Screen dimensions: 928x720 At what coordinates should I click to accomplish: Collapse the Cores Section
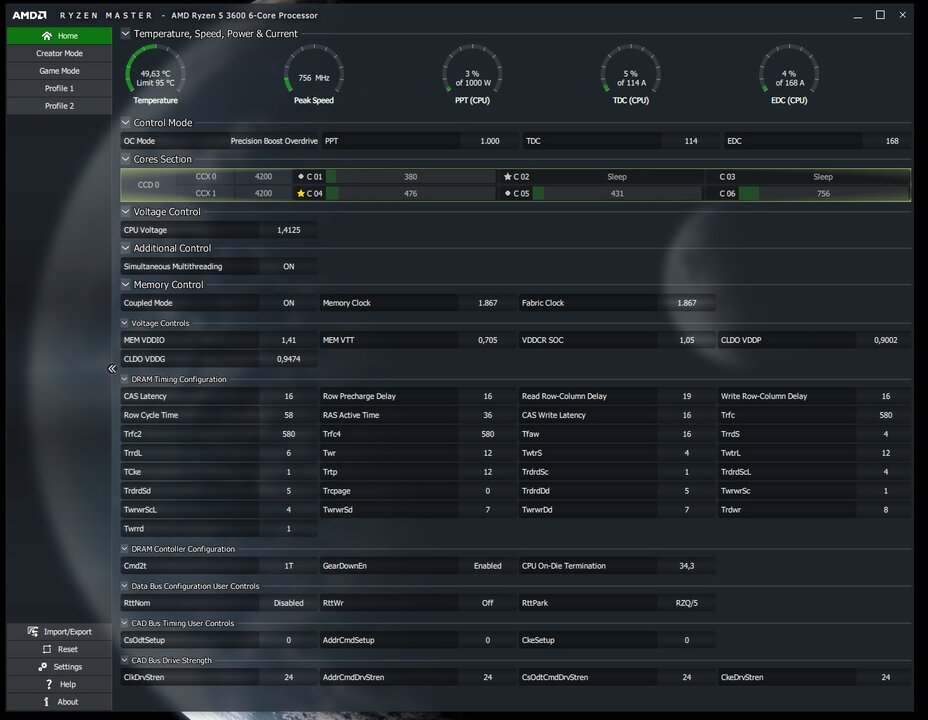pyautogui.click(x=125, y=159)
